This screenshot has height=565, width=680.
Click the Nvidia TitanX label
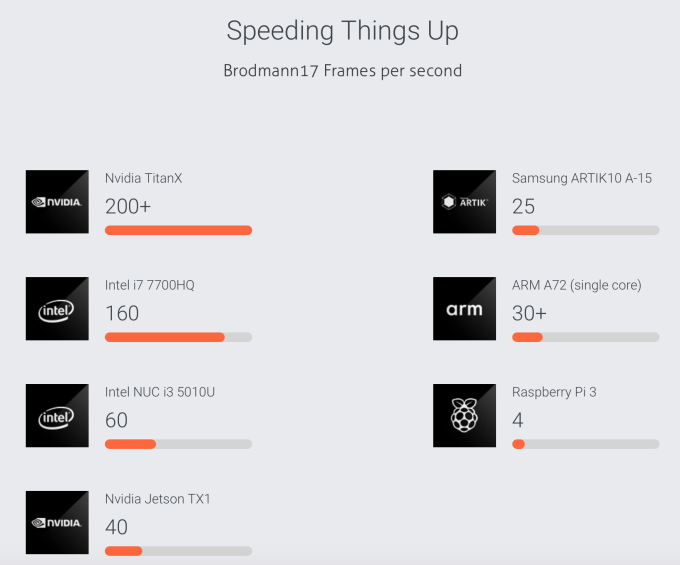coord(144,178)
